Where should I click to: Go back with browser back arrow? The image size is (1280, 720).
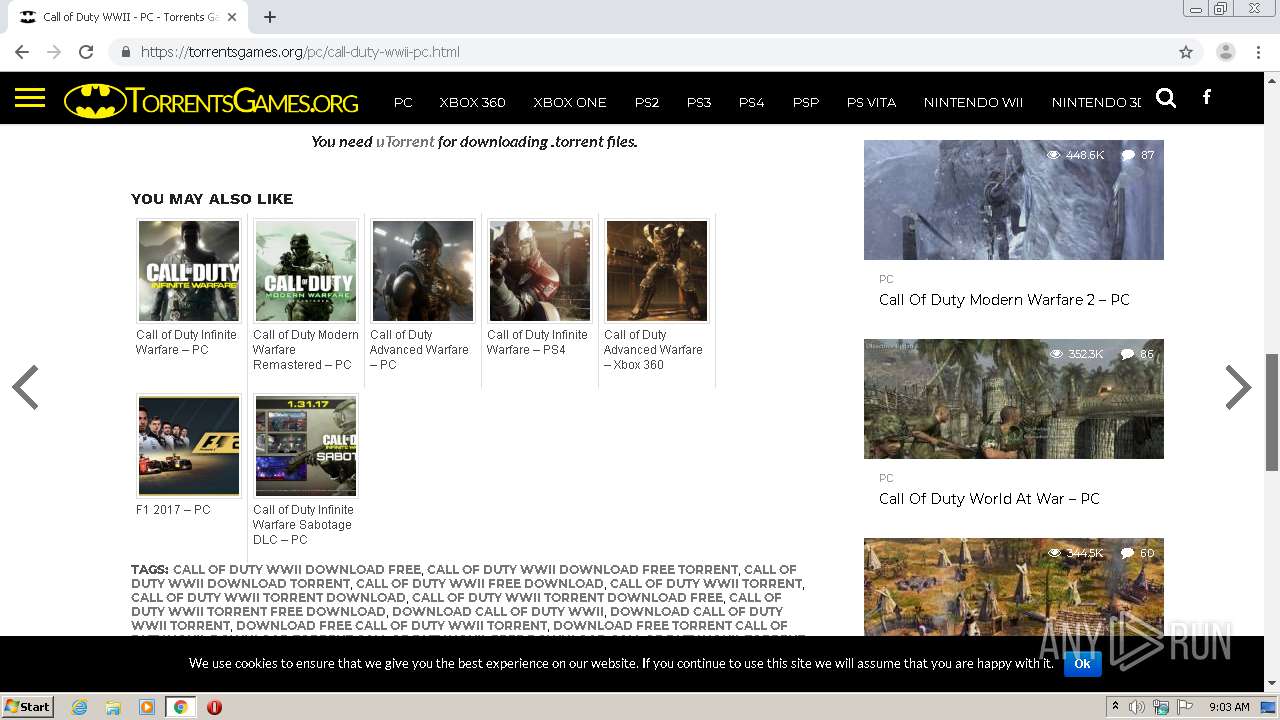(x=22, y=52)
